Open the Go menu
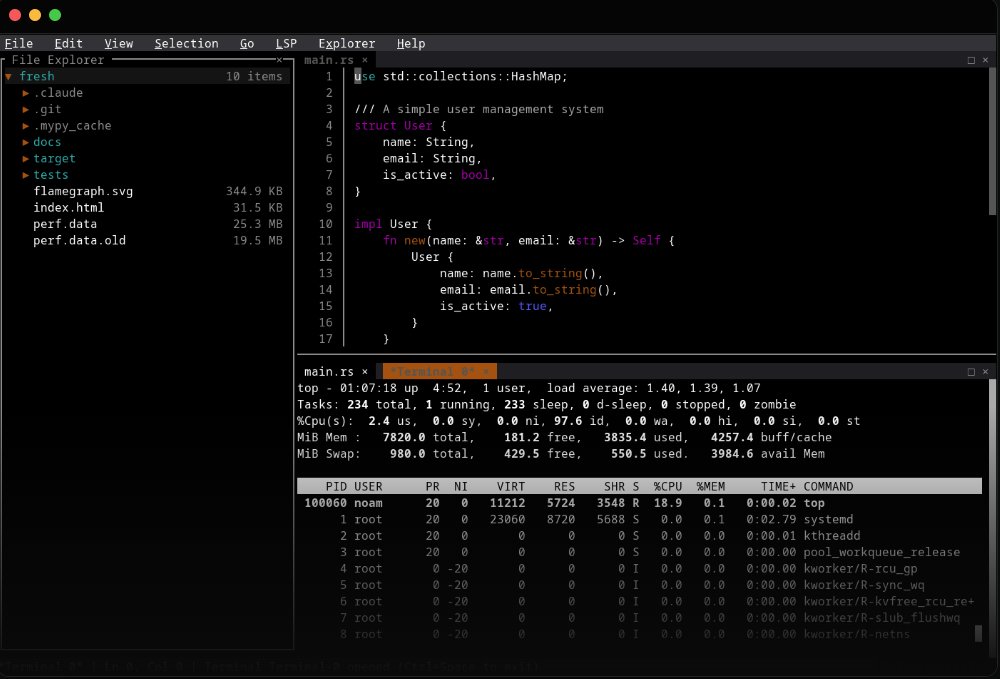1000x679 pixels. (247, 43)
